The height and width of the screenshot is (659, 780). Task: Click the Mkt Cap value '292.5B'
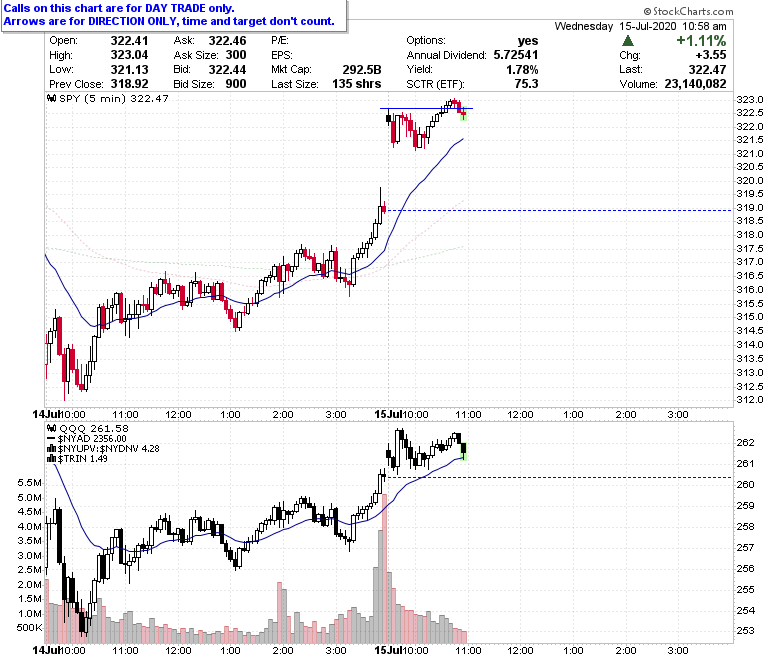[x=362, y=70]
